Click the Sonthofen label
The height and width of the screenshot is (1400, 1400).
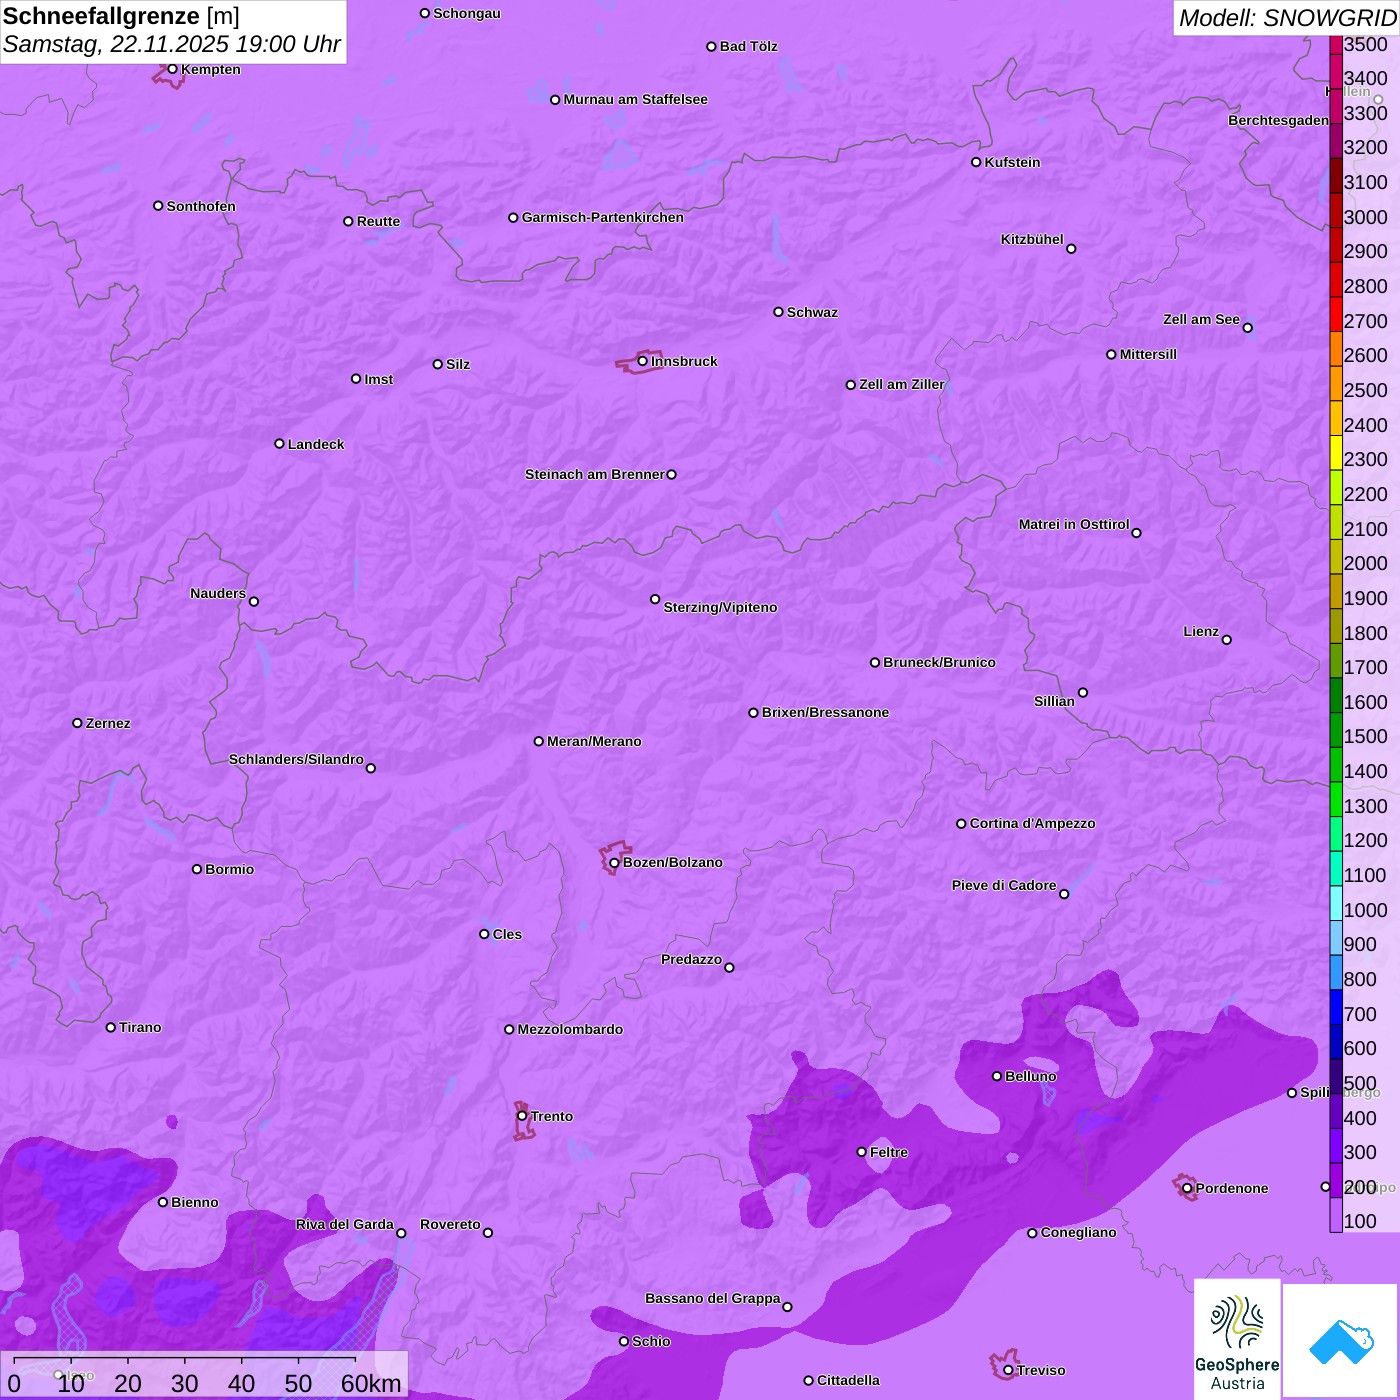pyautogui.click(x=201, y=206)
